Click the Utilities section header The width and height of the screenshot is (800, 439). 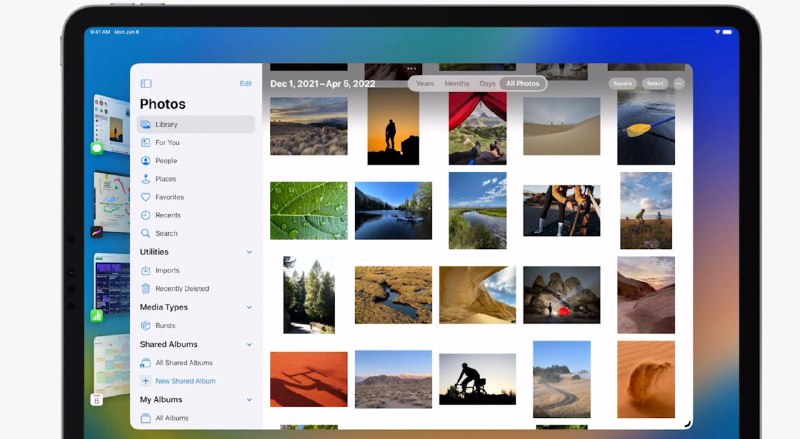coord(154,252)
